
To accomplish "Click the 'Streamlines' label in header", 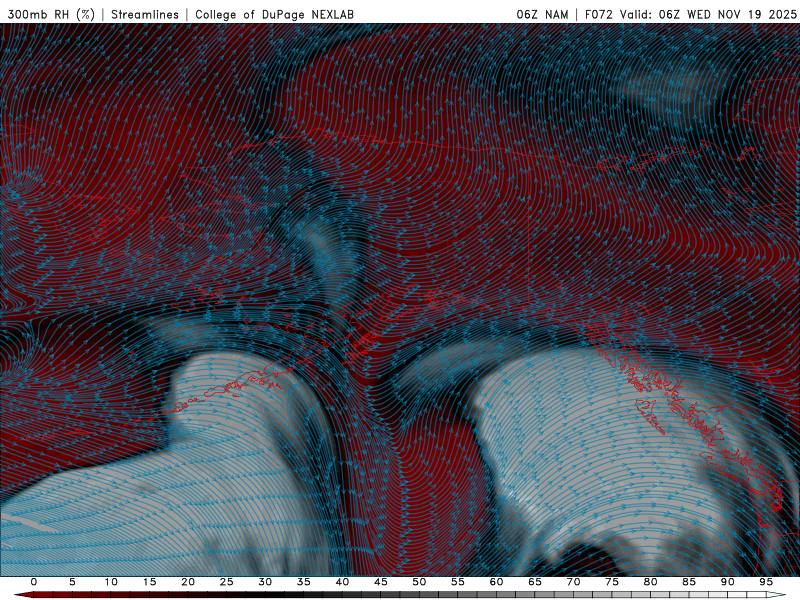I will point(145,14).
